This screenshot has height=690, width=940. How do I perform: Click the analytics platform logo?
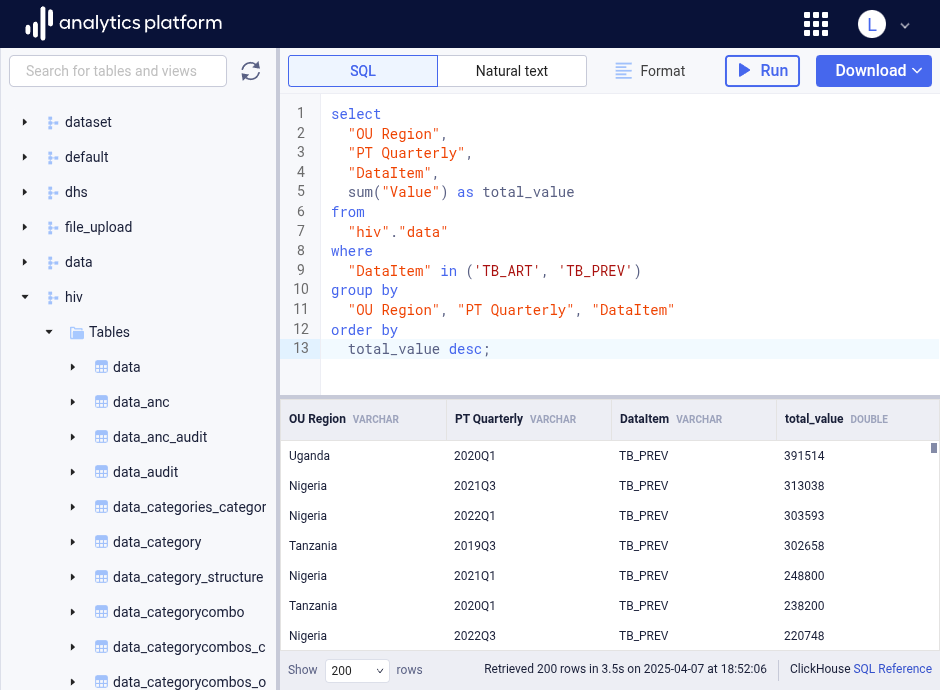click(123, 23)
